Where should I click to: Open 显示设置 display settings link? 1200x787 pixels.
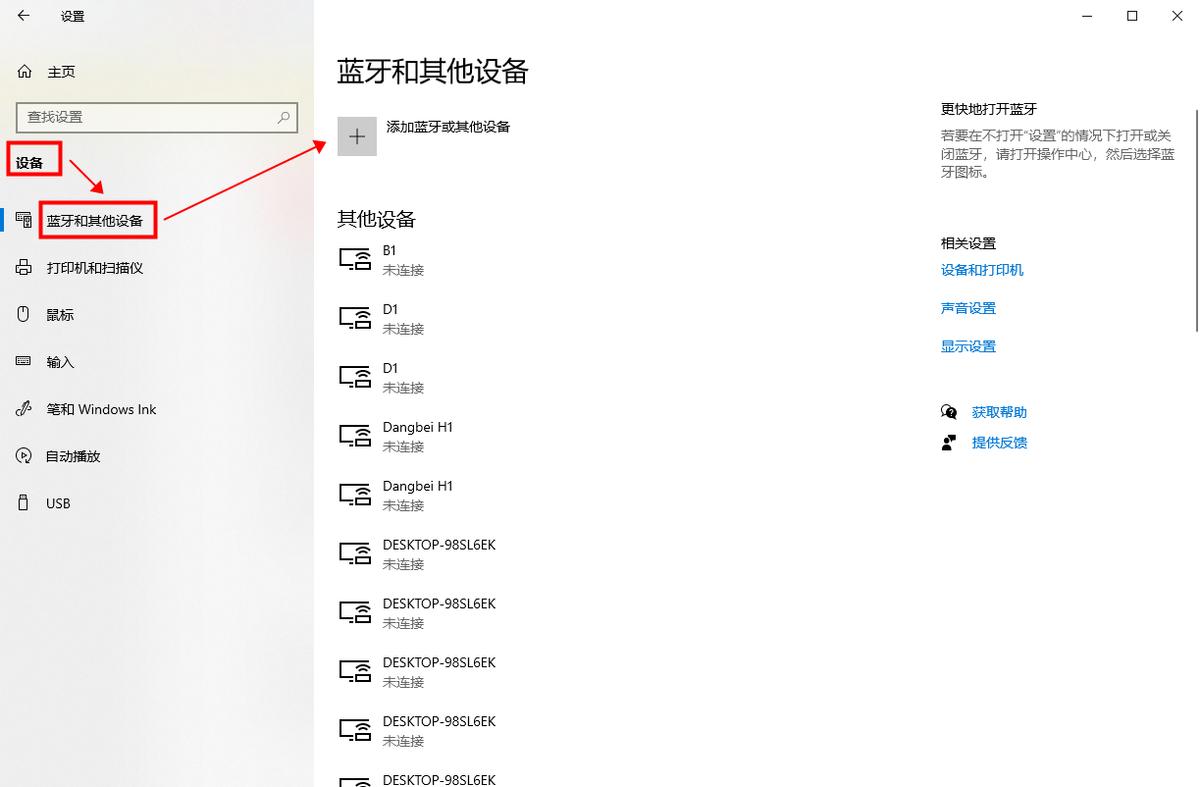coord(967,346)
